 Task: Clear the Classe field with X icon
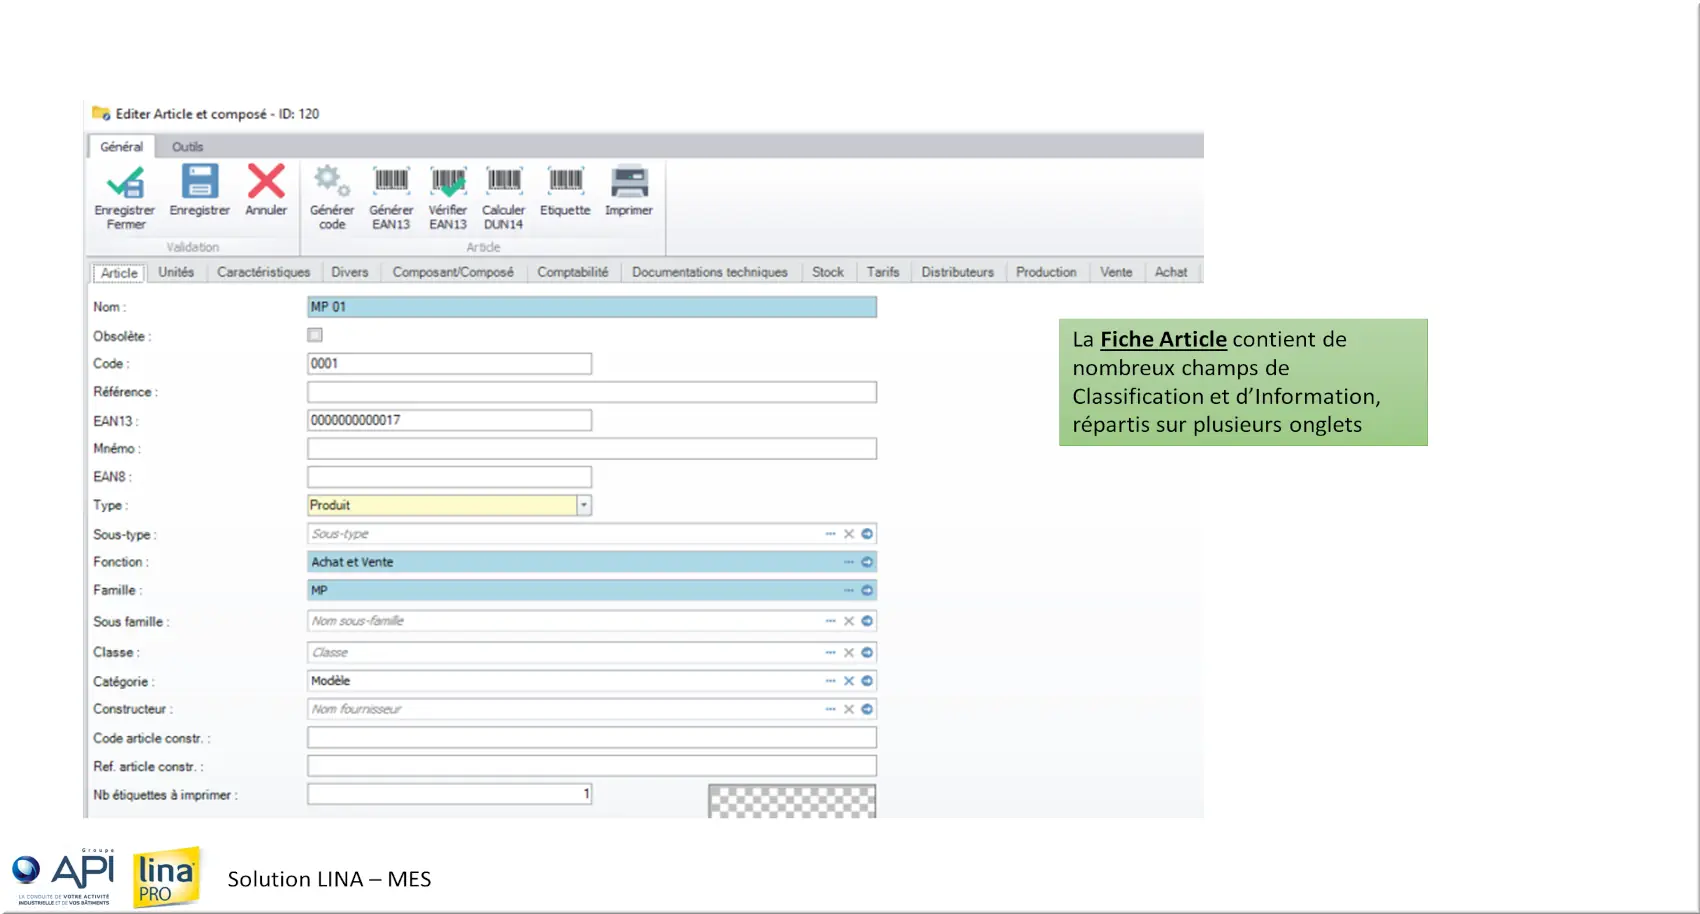pyautogui.click(x=848, y=652)
